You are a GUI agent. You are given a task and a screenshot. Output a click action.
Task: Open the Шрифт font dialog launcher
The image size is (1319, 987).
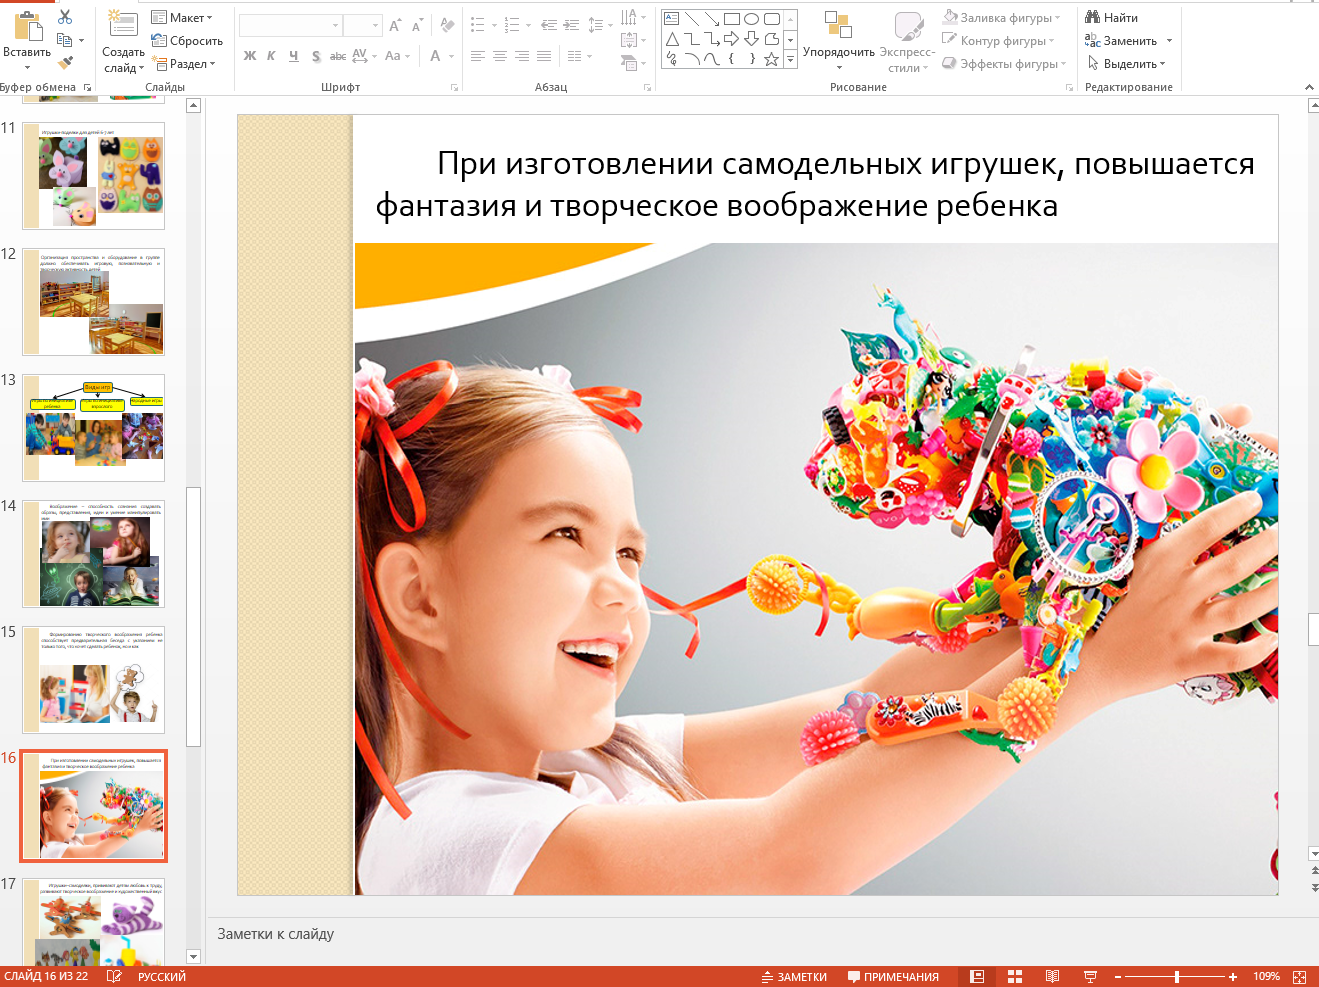click(x=455, y=88)
